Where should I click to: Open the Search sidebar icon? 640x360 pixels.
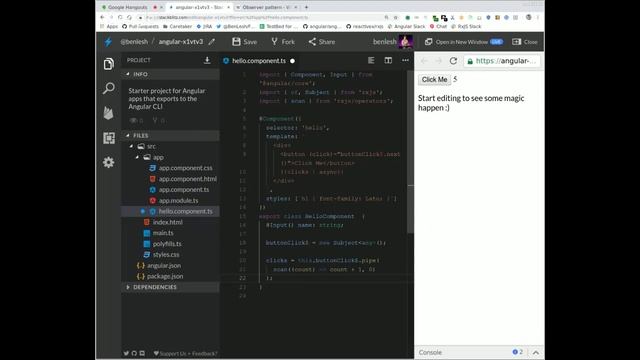pos(109,88)
